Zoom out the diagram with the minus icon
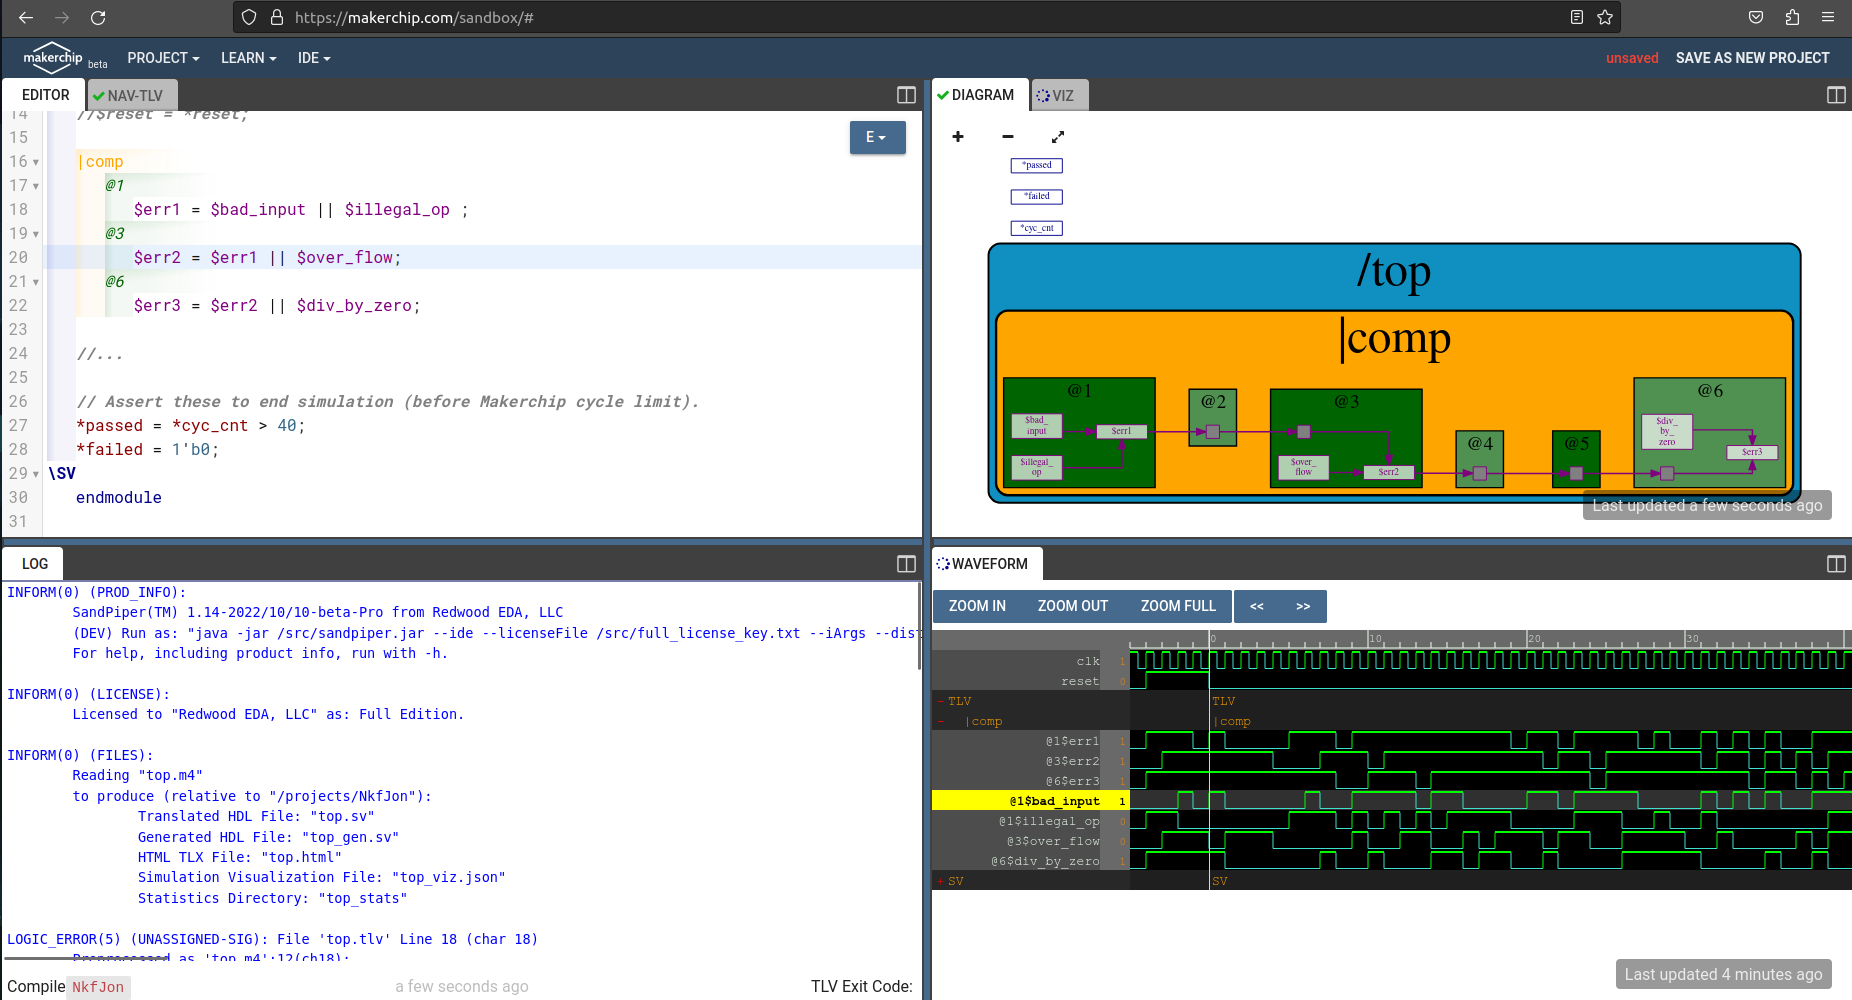 [x=1008, y=136]
